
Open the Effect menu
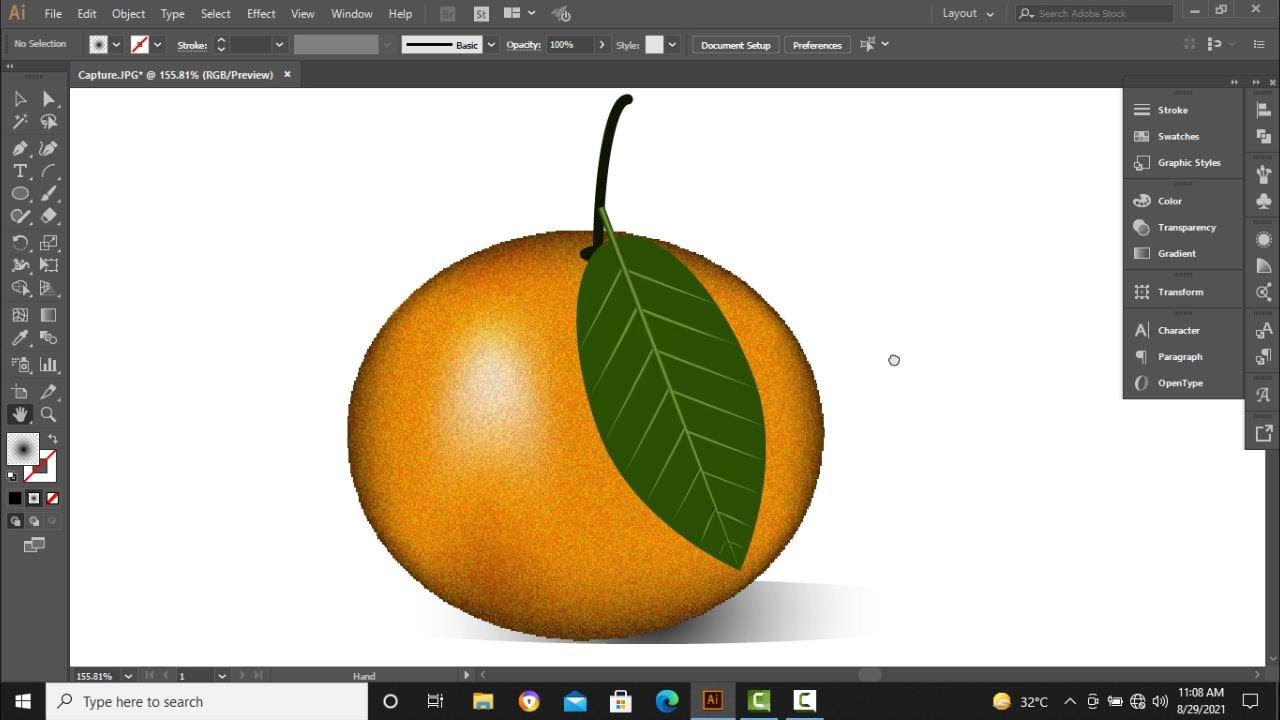tap(261, 14)
